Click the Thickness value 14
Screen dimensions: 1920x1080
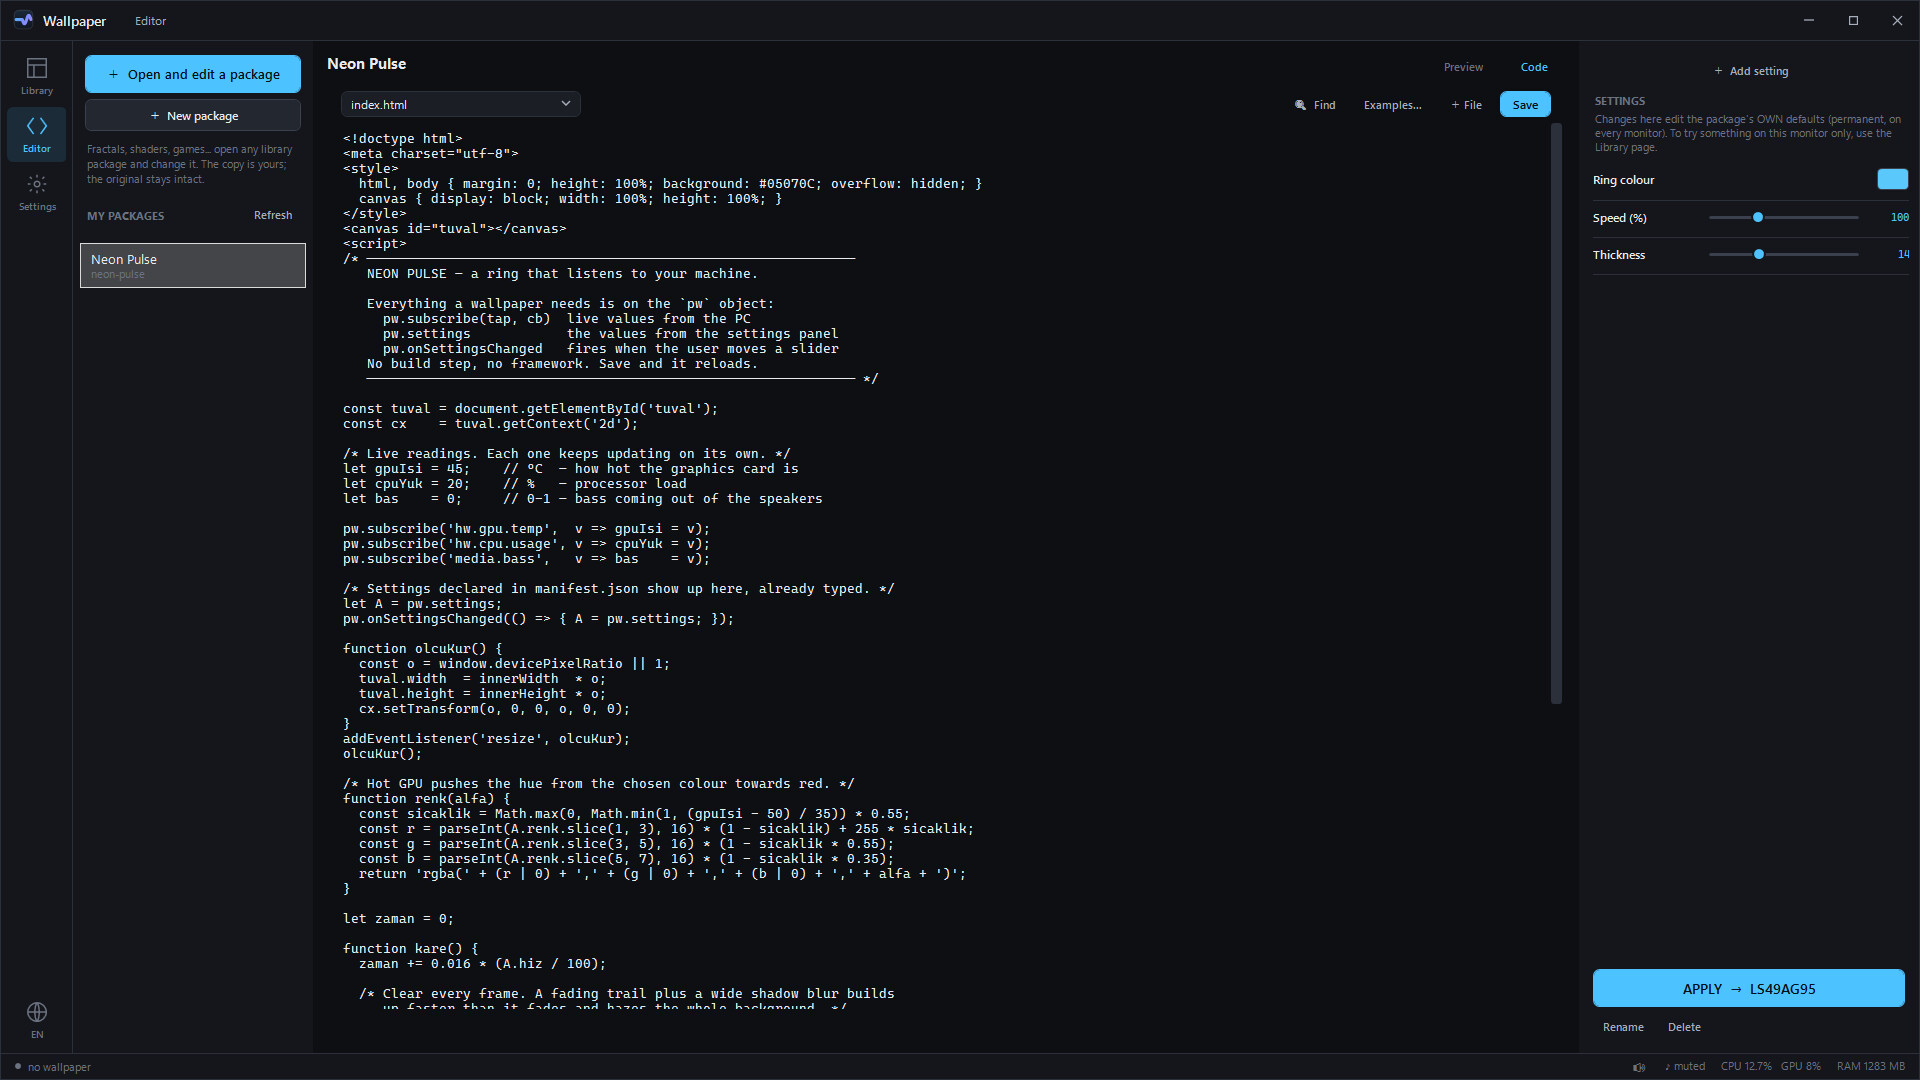(x=1903, y=254)
